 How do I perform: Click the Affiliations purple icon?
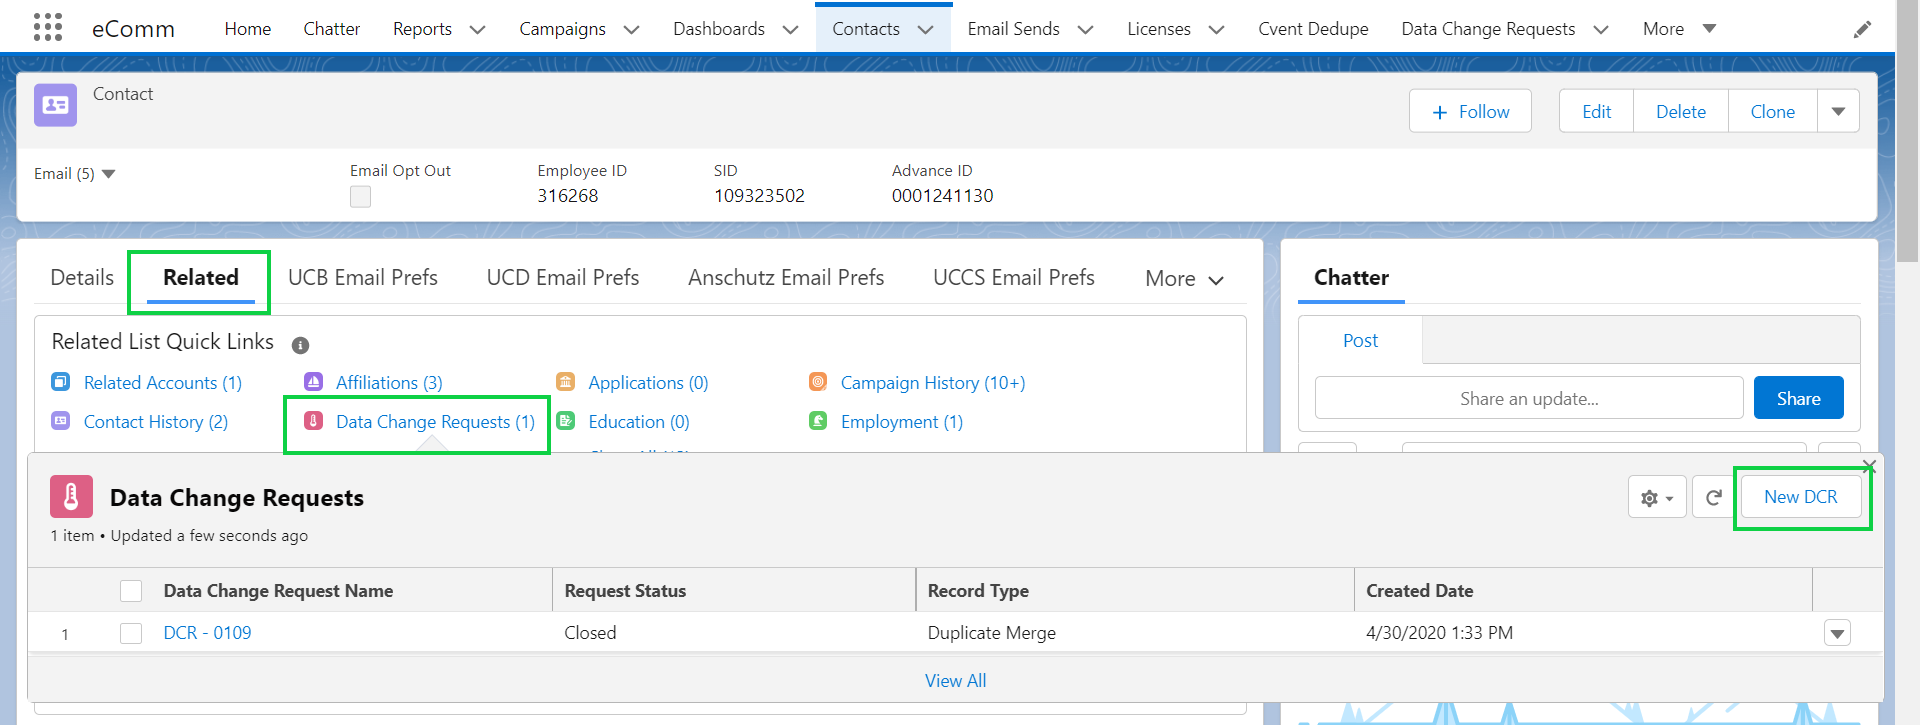click(x=313, y=382)
